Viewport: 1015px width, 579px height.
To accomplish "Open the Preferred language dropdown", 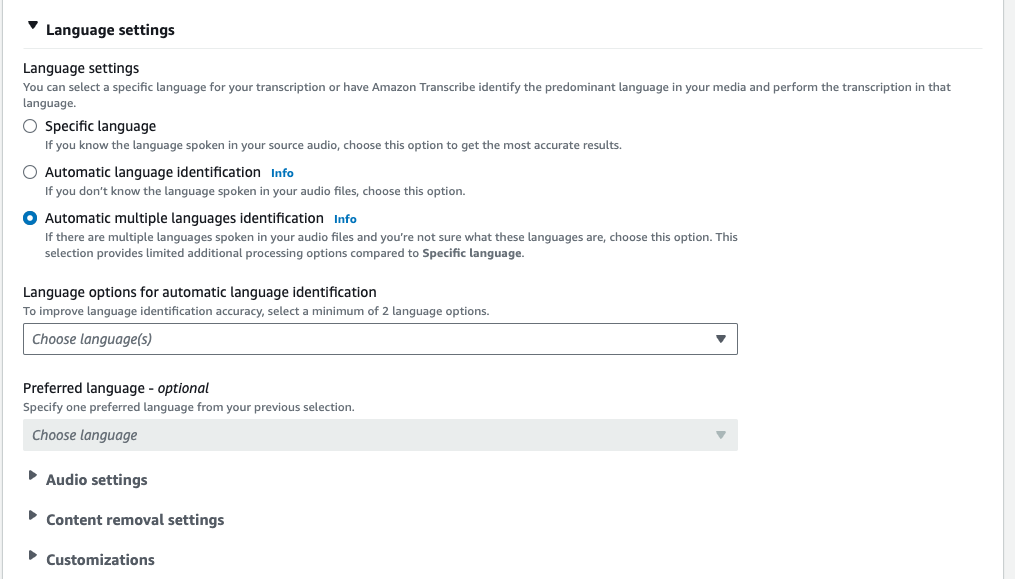I will pyautogui.click(x=380, y=435).
